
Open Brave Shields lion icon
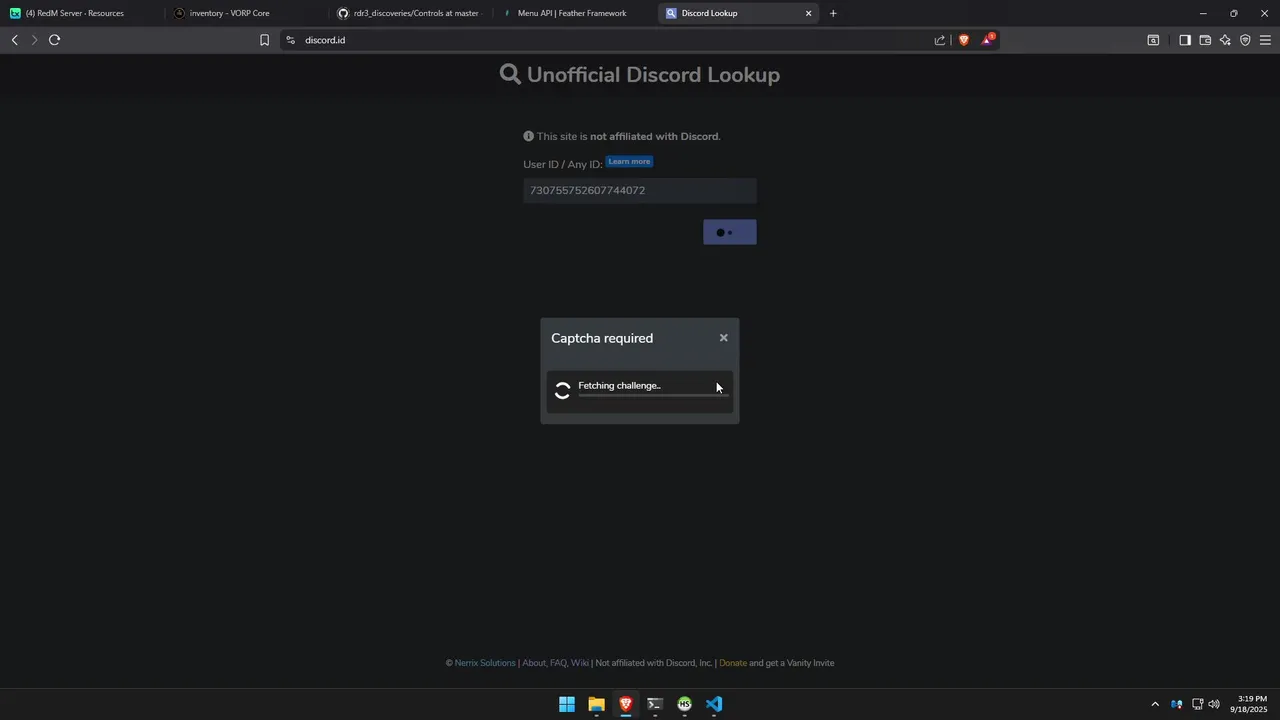coord(964,40)
